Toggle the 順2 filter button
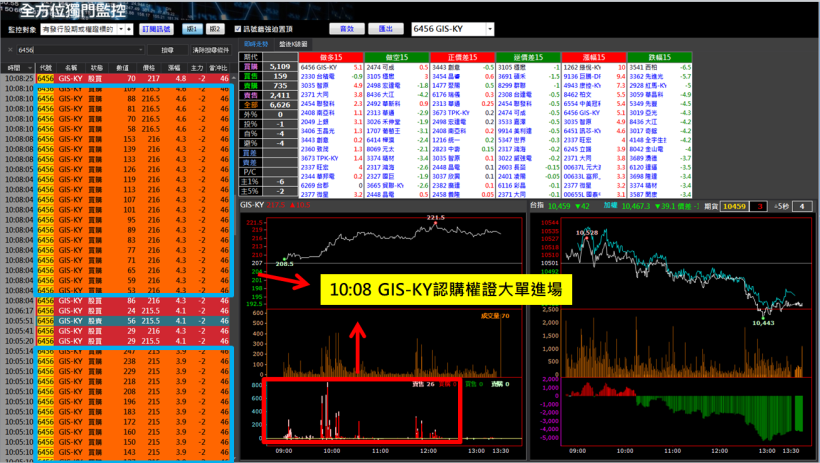 [213, 30]
